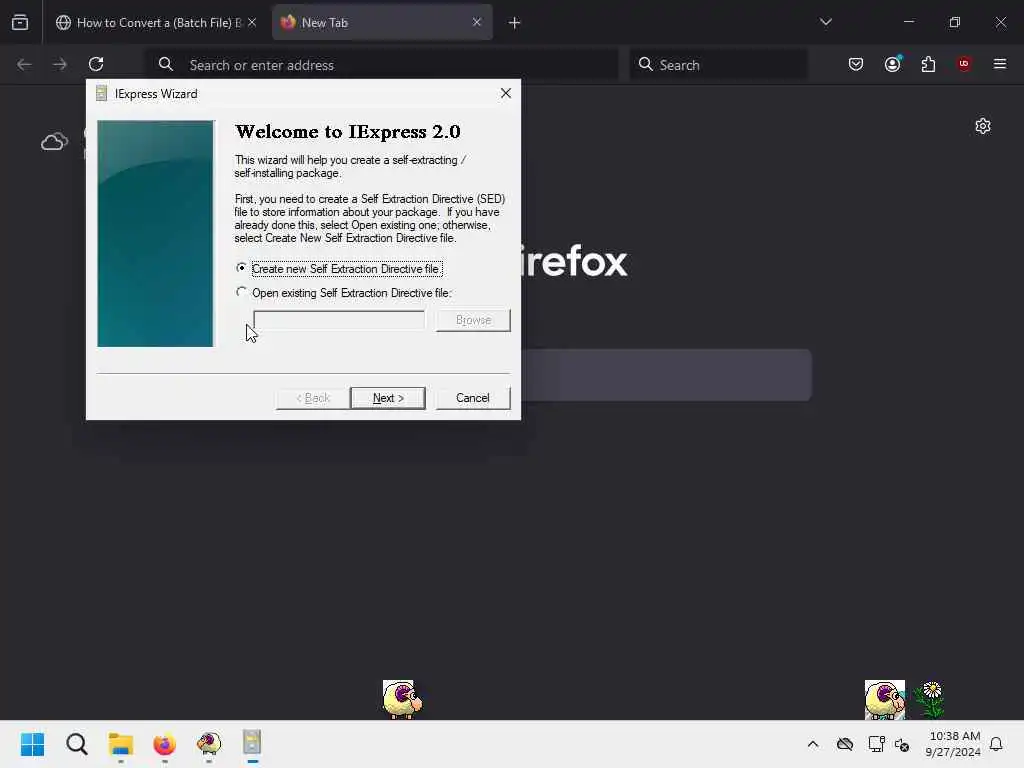The width and height of the screenshot is (1024, 768).
Task: Reload the current Firefox page
Action: coord(96,64)
